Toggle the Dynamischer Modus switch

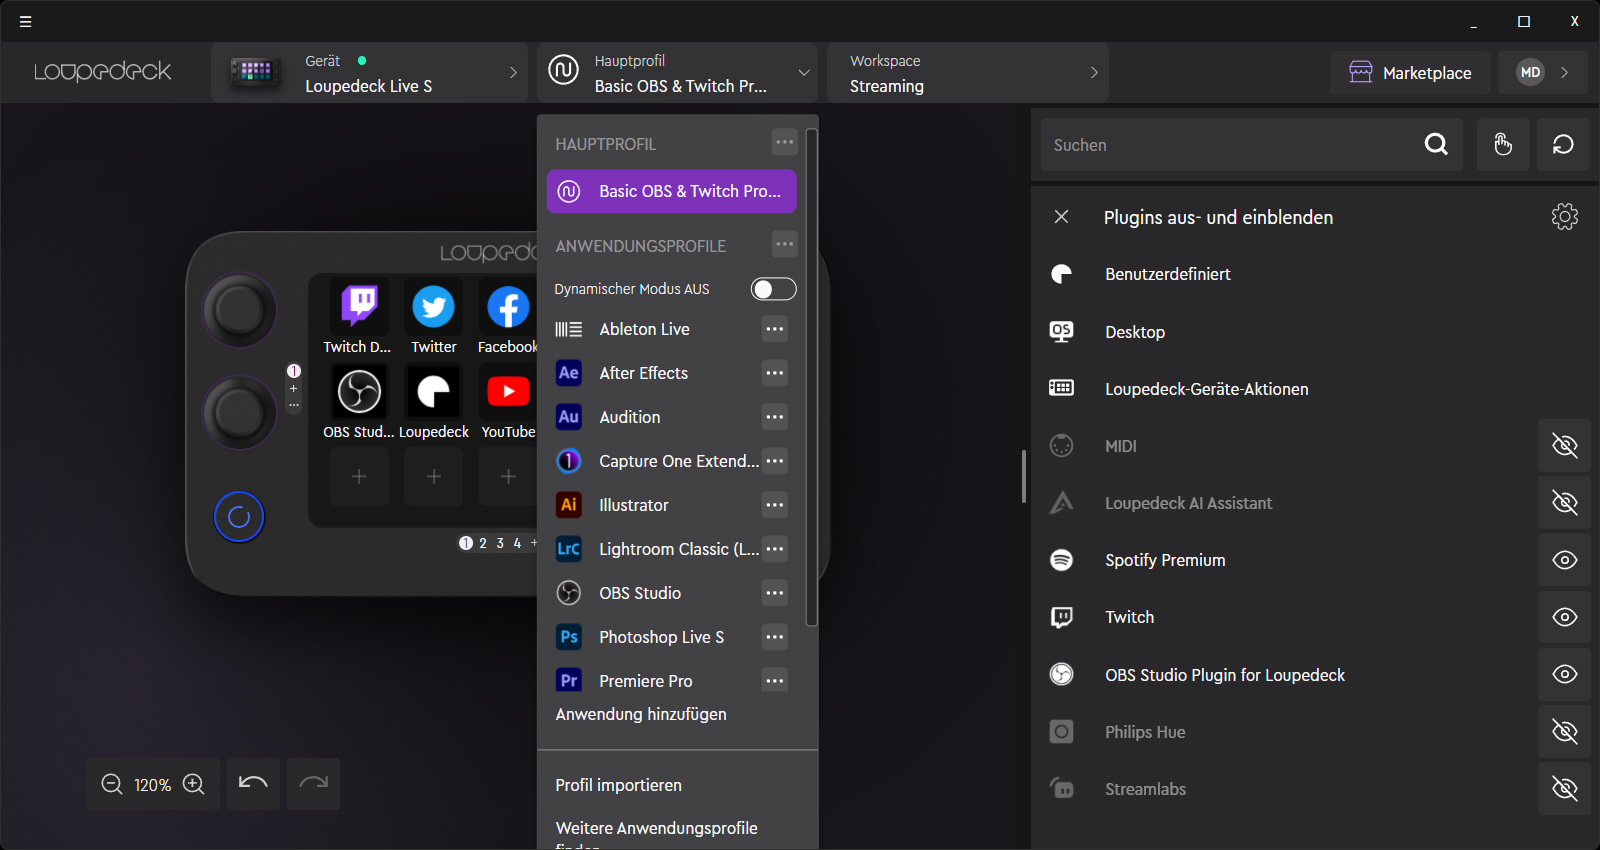(x=773, y=289)
